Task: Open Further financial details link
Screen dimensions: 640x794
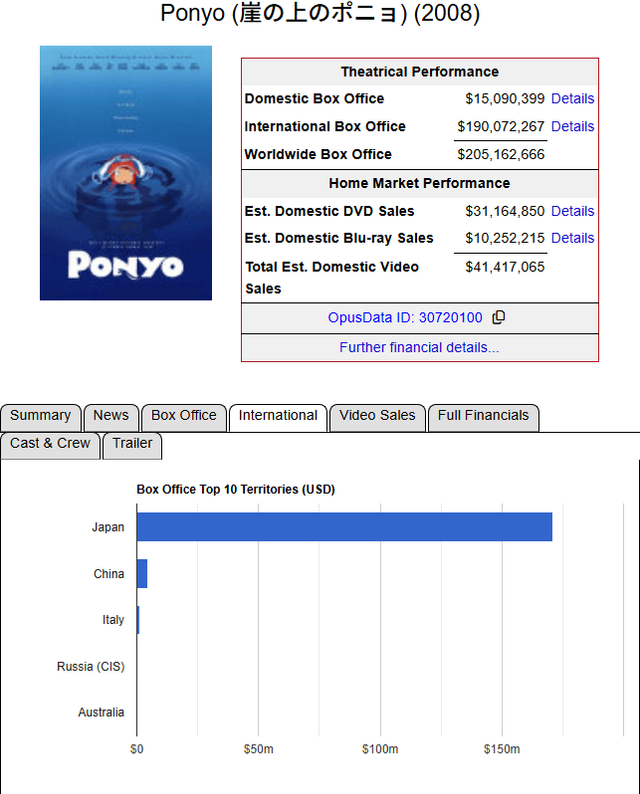Action: click(419, 348)
